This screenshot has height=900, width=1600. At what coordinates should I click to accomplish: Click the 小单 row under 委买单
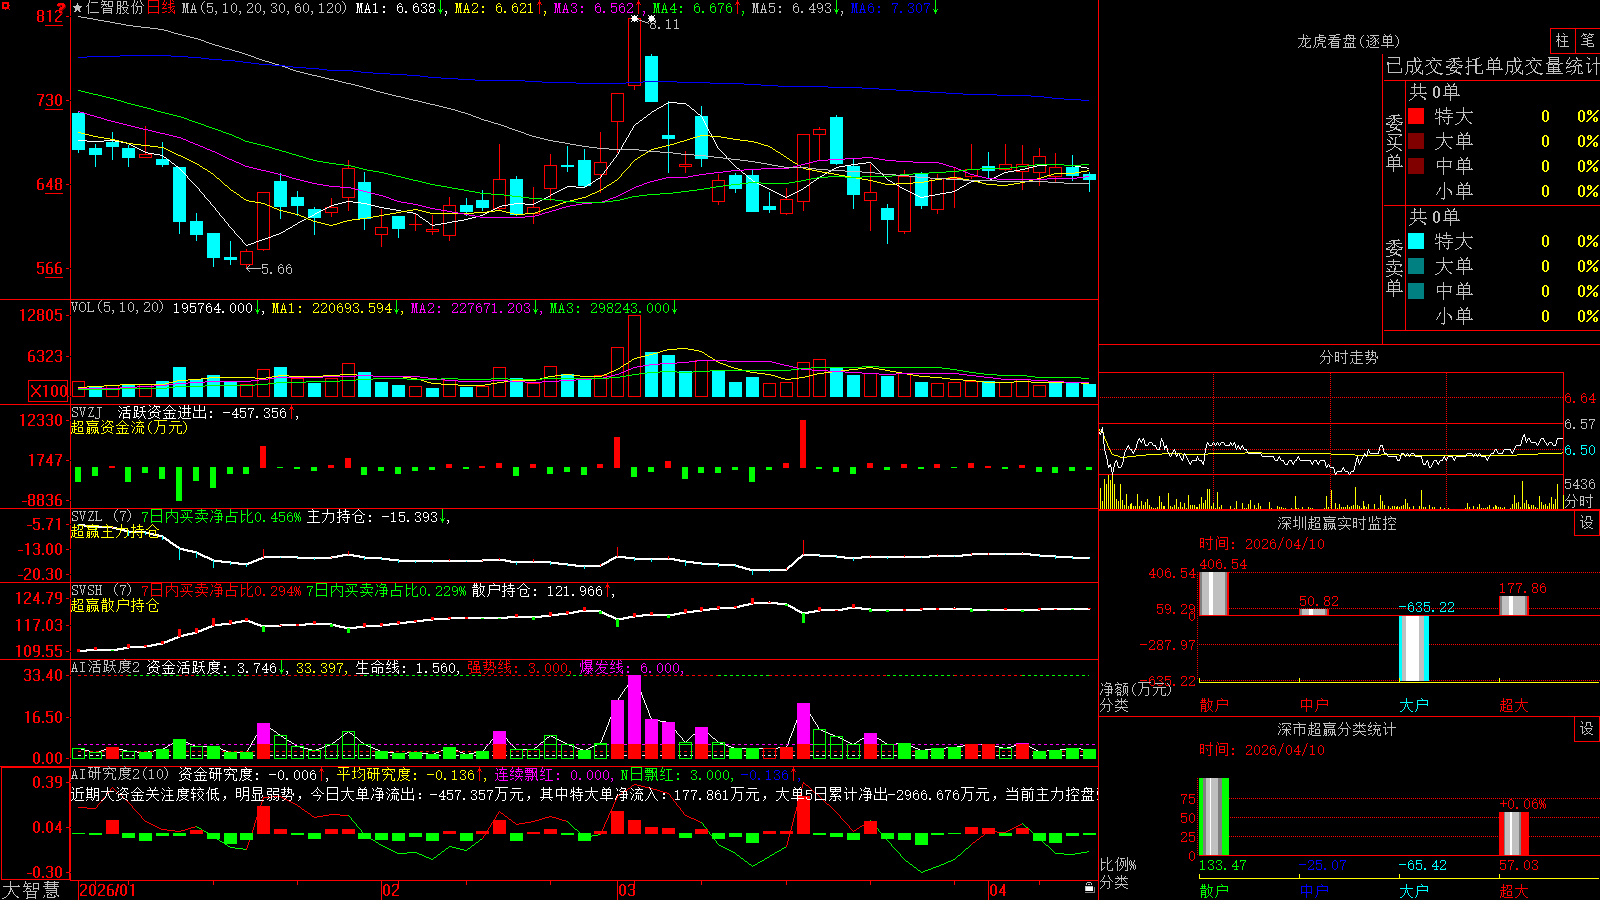tap(1503, 191)
